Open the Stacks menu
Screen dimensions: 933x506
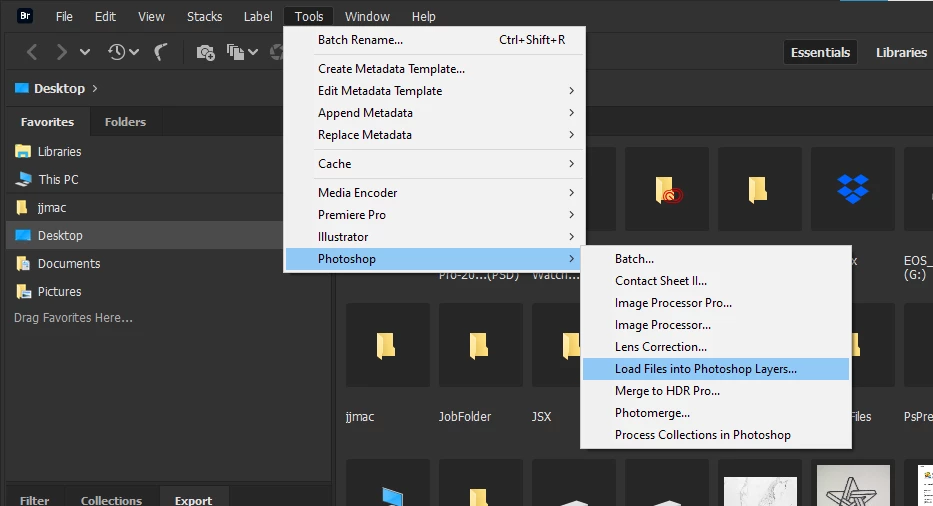point(204,17)
